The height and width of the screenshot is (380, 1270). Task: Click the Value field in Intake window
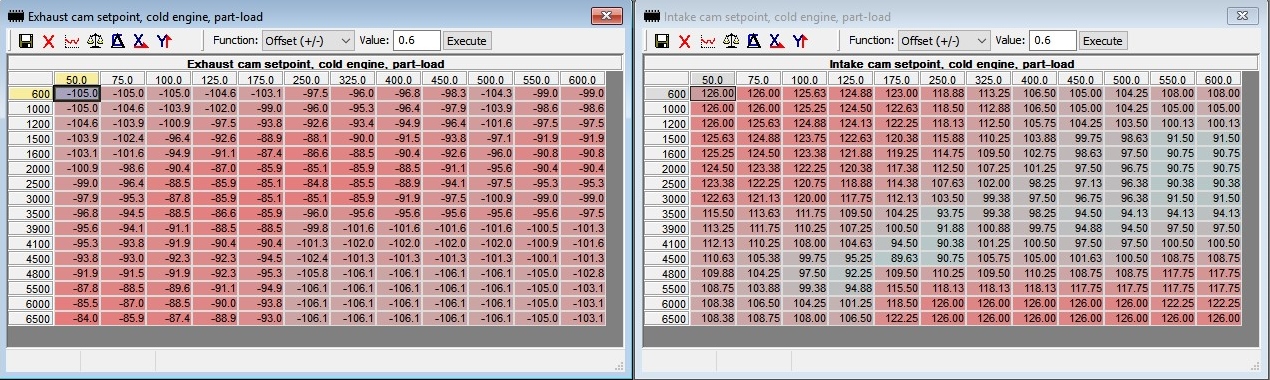[x=1053, y=41]
